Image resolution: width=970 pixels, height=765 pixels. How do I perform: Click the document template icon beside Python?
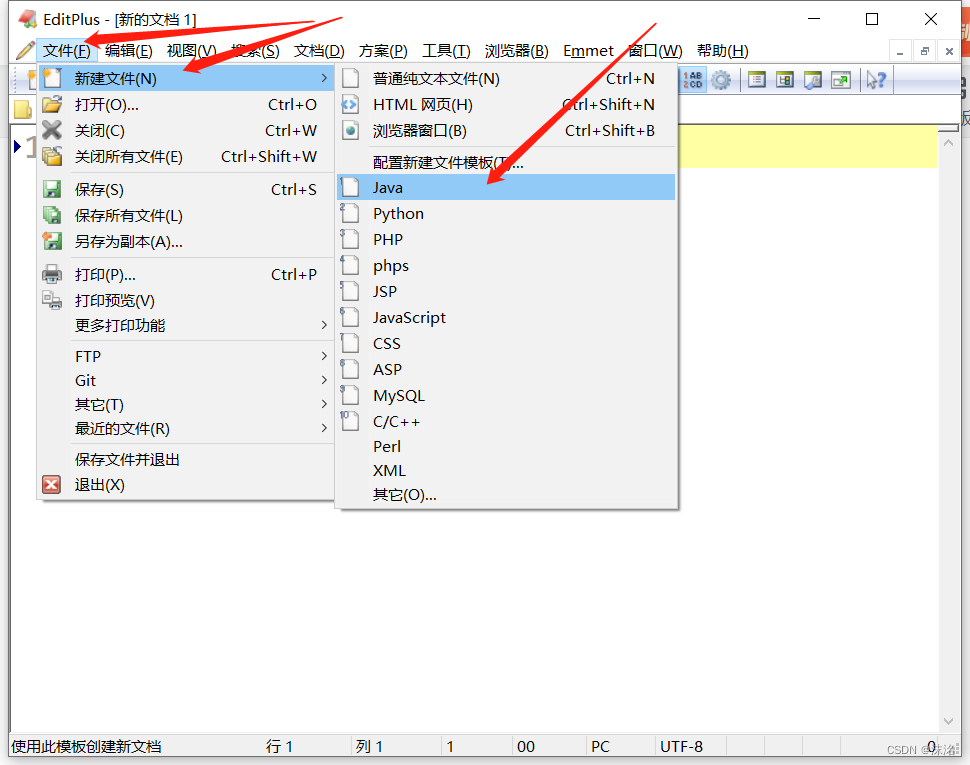click(350, 213)
